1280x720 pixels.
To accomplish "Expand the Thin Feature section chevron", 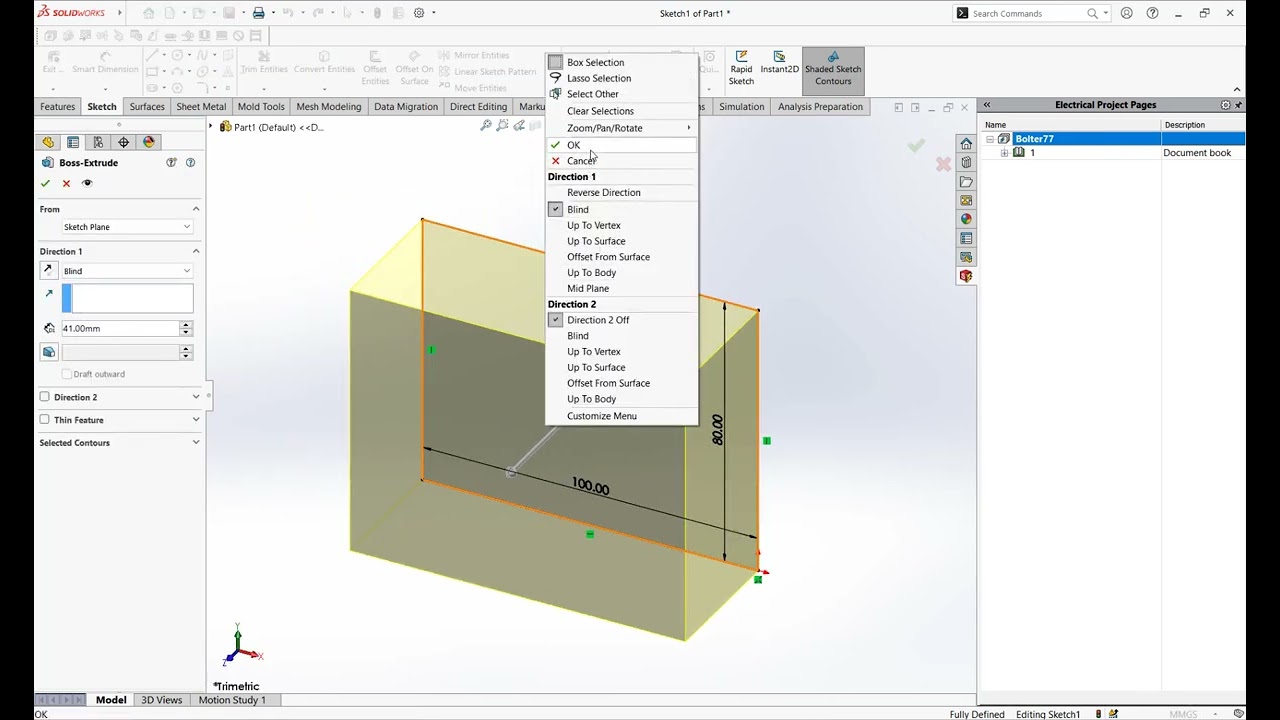I will pos(196,420).
